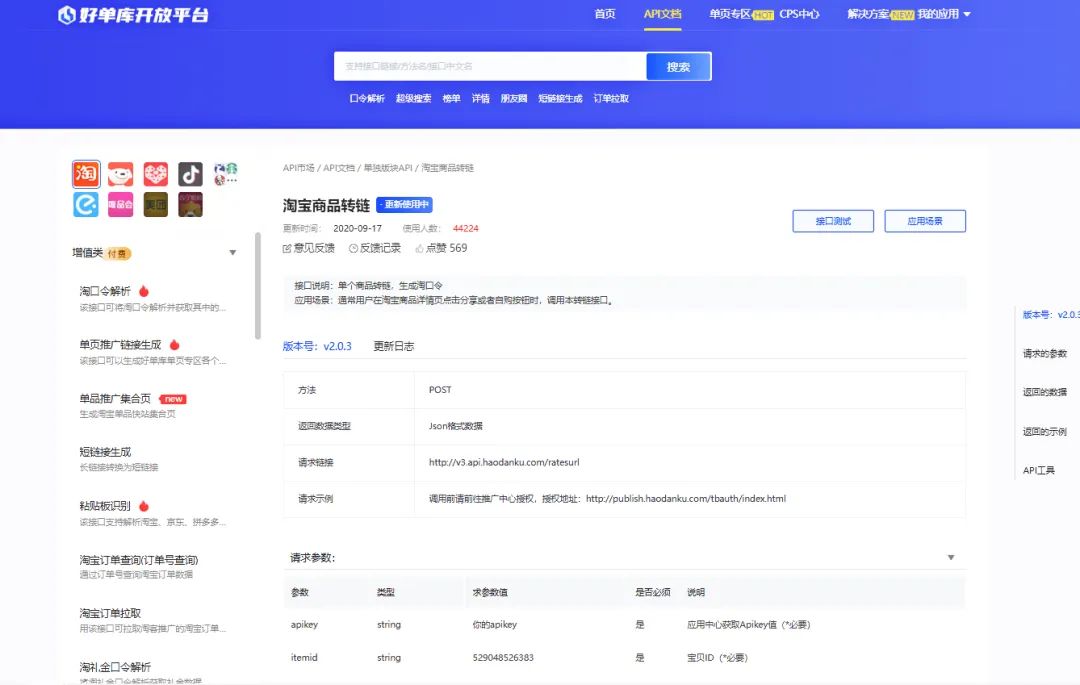1080x685 pixels.
Task: Click the 超级搜索 quick search link
Action: (413, 98)
